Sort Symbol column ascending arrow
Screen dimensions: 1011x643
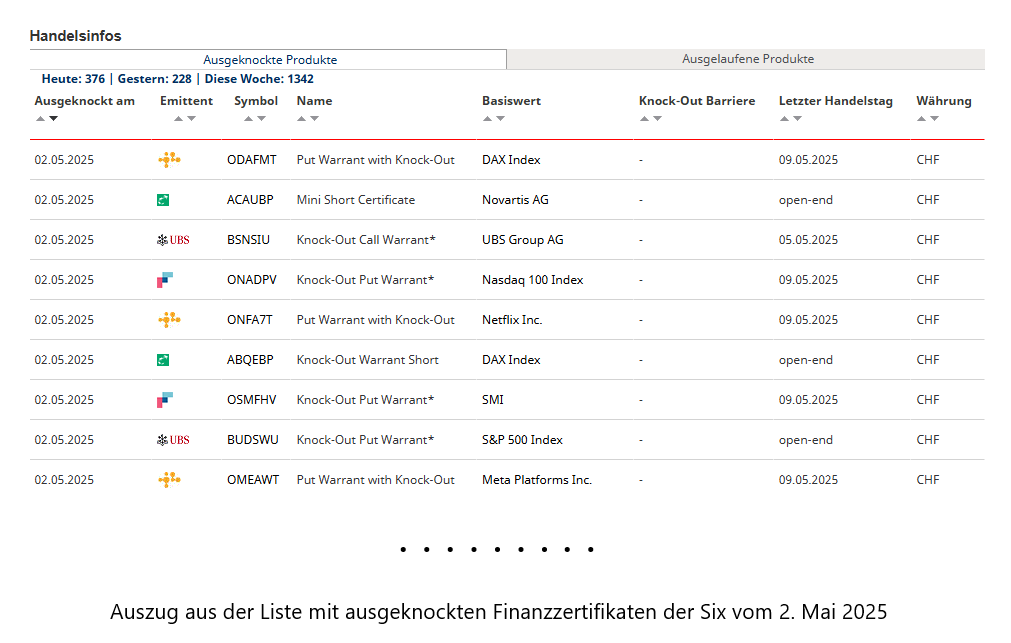248,119
